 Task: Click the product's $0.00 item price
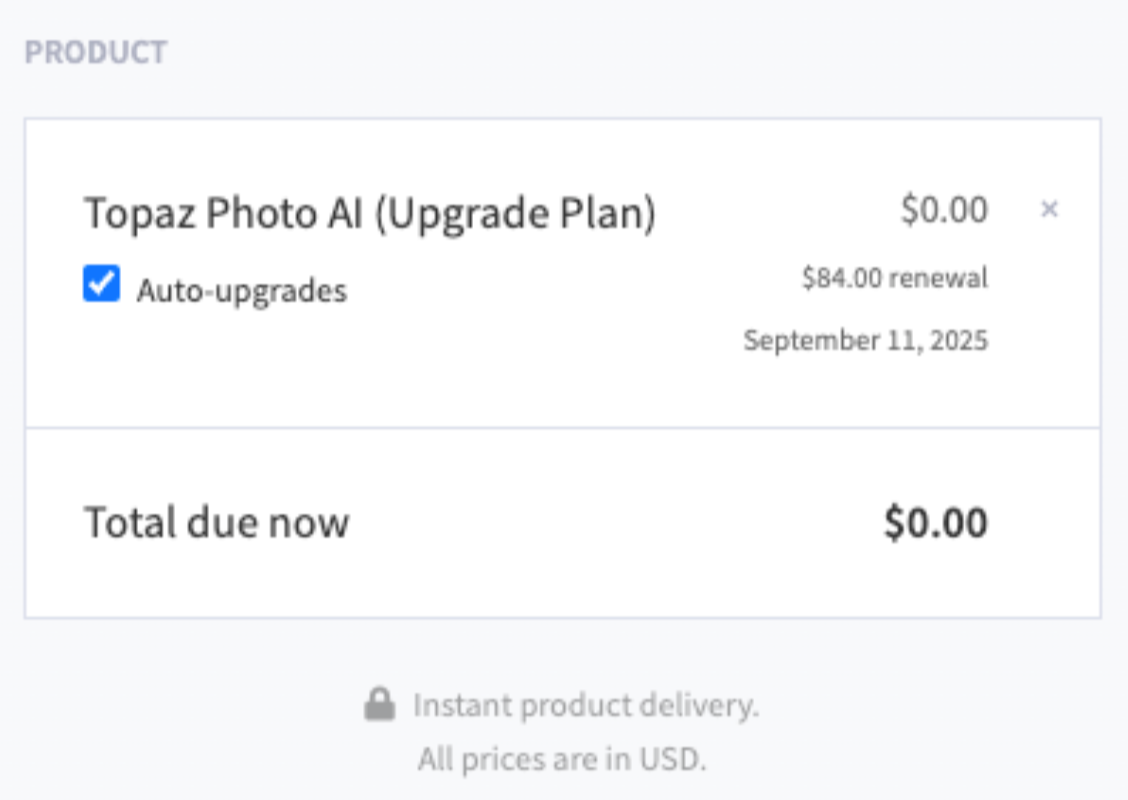click(944, 210)
